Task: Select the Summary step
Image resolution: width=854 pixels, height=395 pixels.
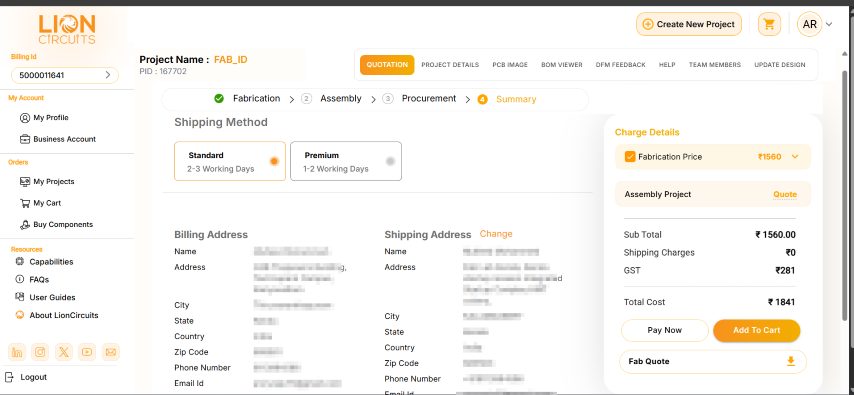Action: (x=516, y=99)
